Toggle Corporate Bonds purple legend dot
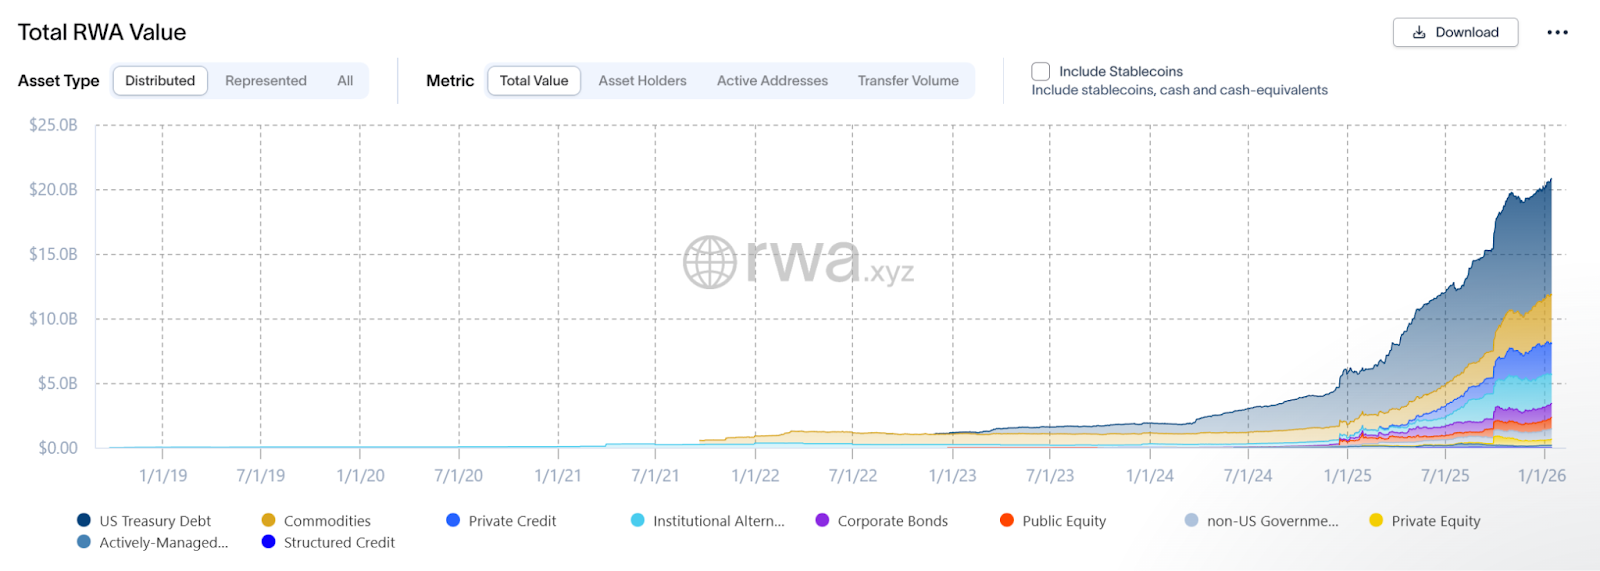Viewport: 1600px width, 571px height. (822, 520)
